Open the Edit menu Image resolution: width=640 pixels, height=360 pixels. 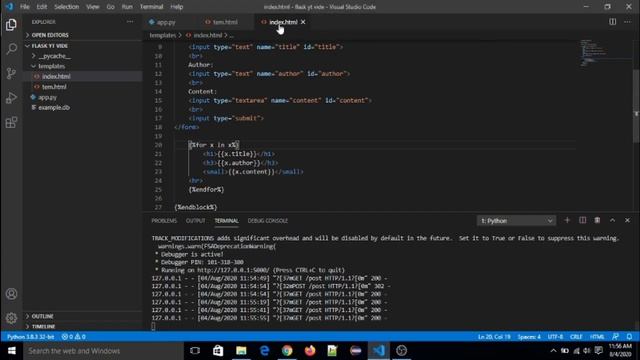pyautogui.click(x=42, y=7)
